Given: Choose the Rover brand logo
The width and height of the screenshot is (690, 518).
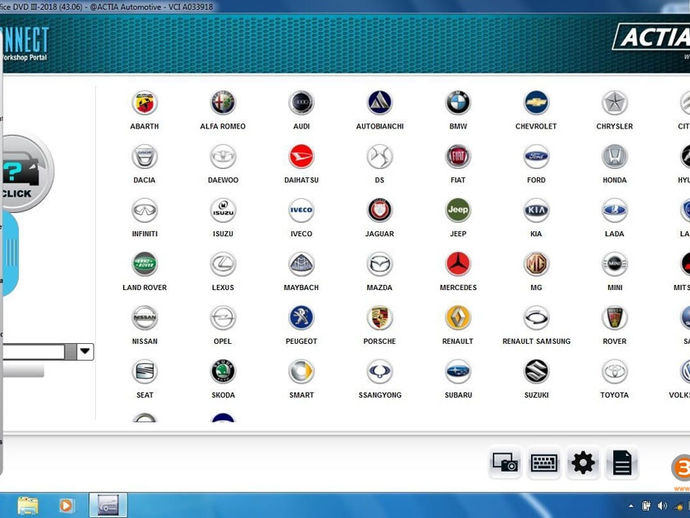Looking at the screenshot, I should point(614,318).
